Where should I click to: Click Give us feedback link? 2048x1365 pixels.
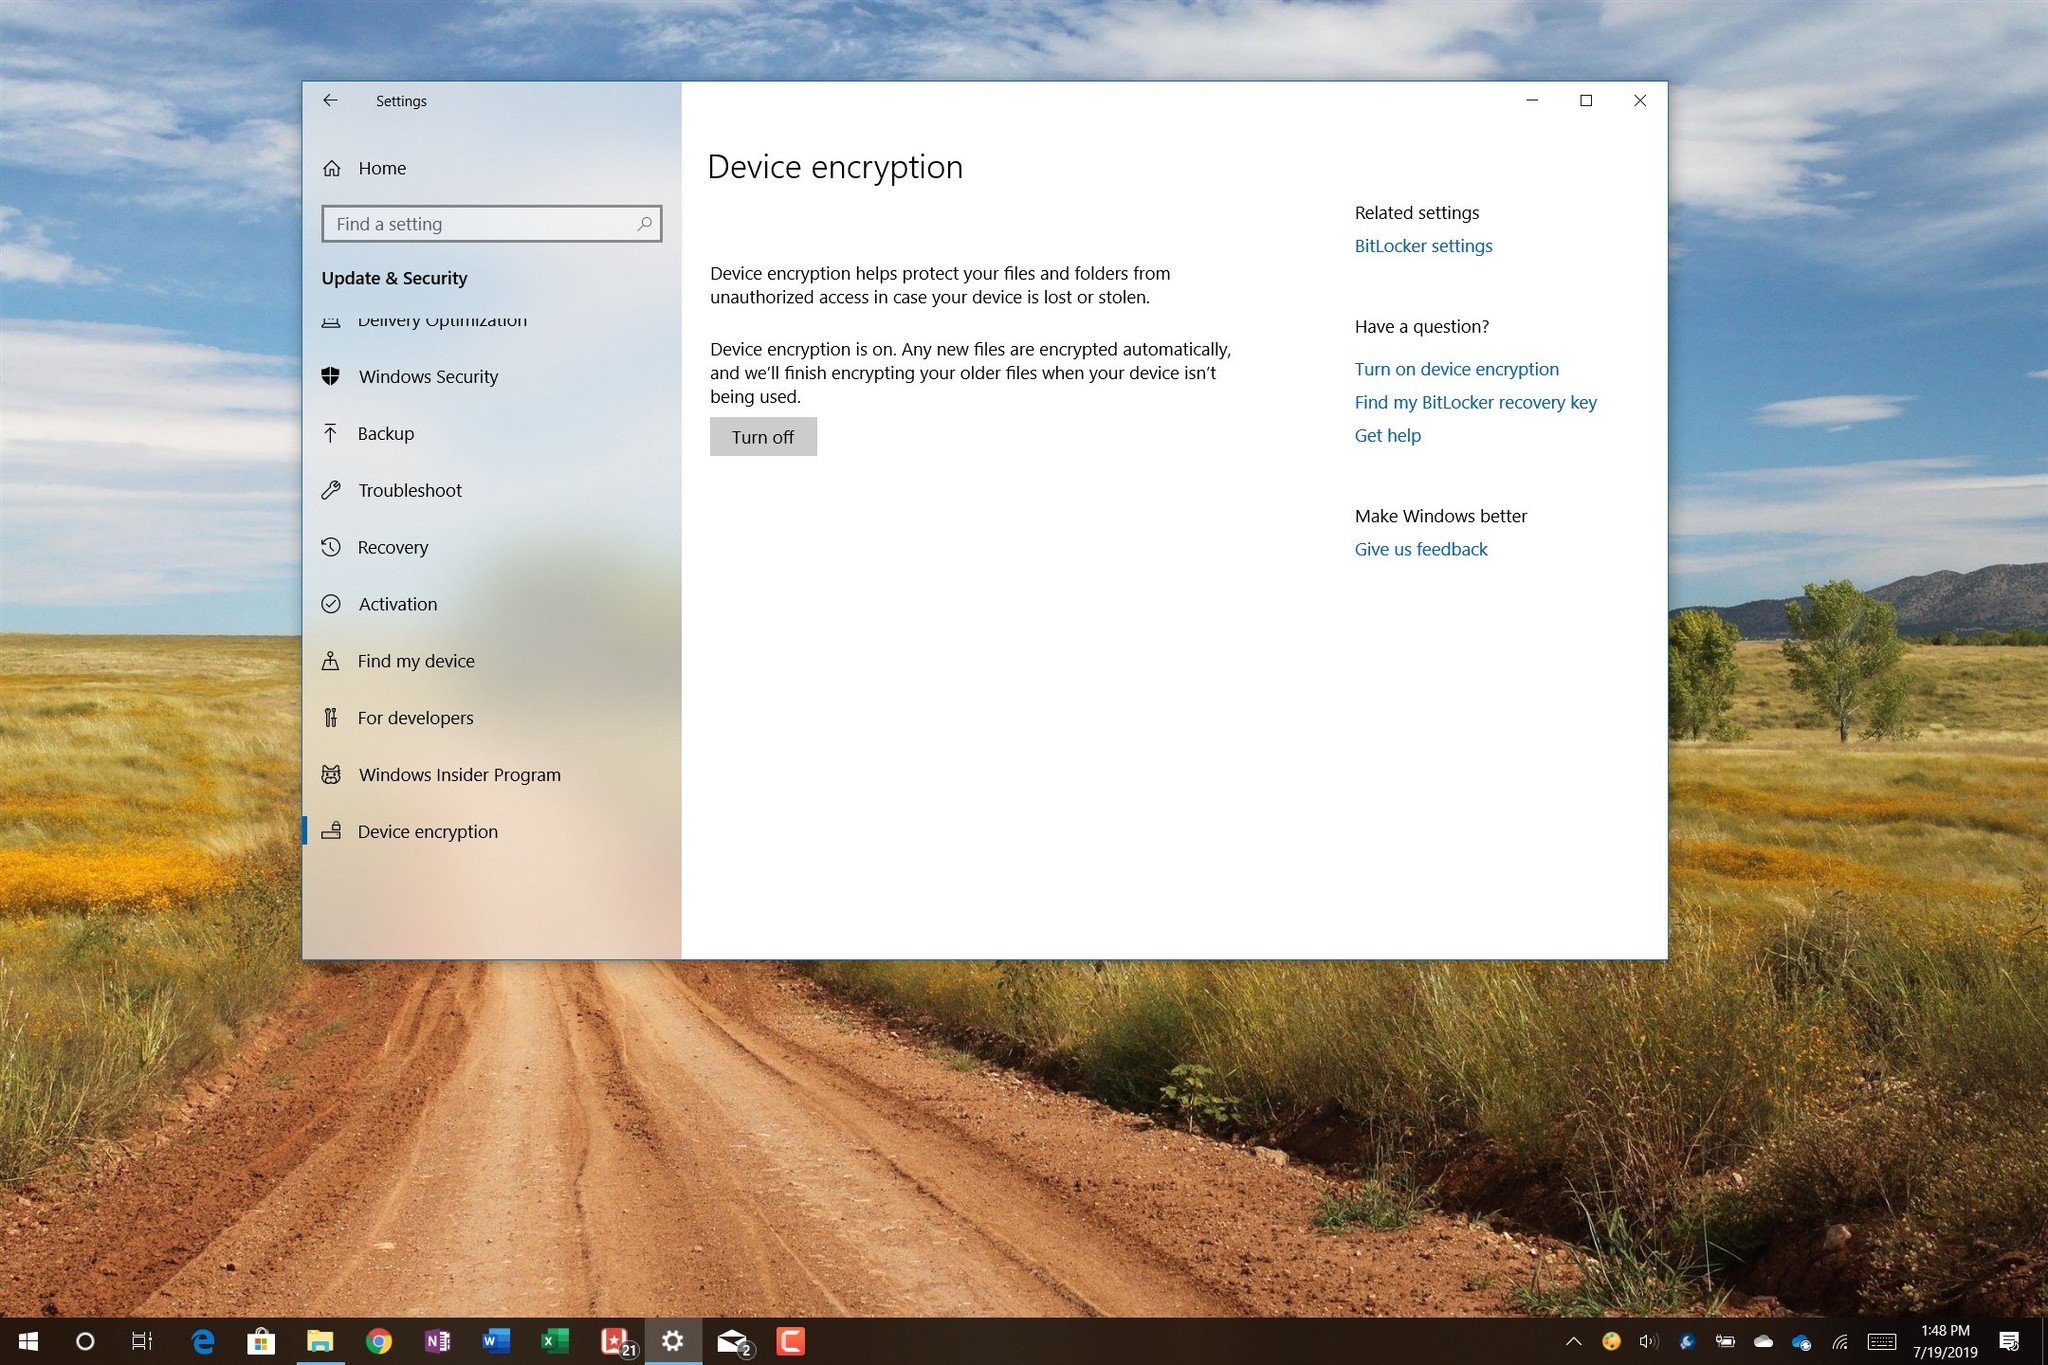click(x=1421, y=548)
